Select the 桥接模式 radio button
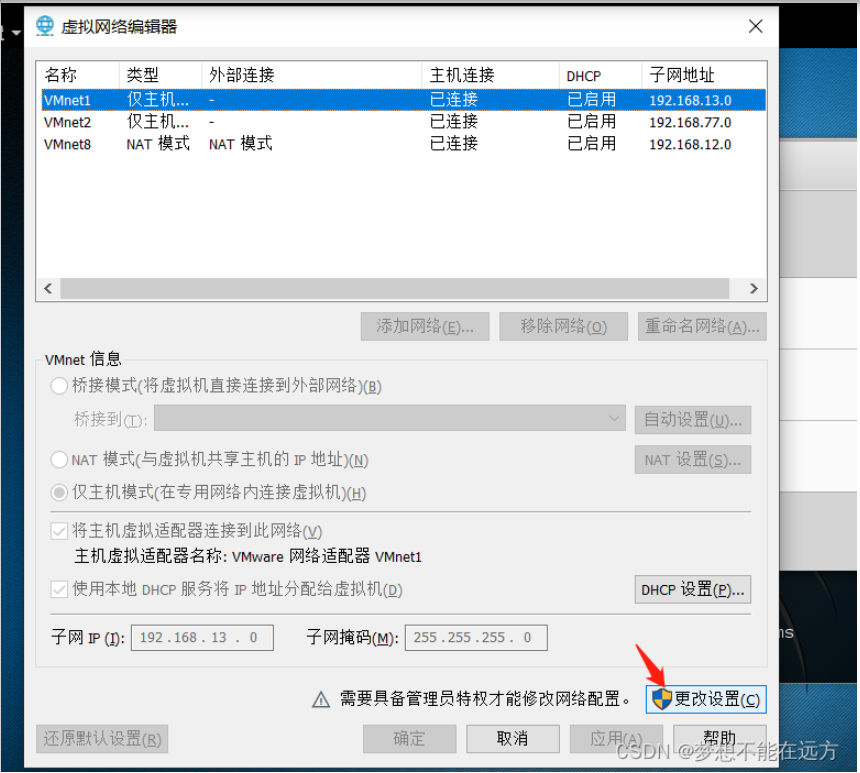Image resolution: width=860 pixels, height=773 pixels. pyautogui.click(x=59, y=386)
